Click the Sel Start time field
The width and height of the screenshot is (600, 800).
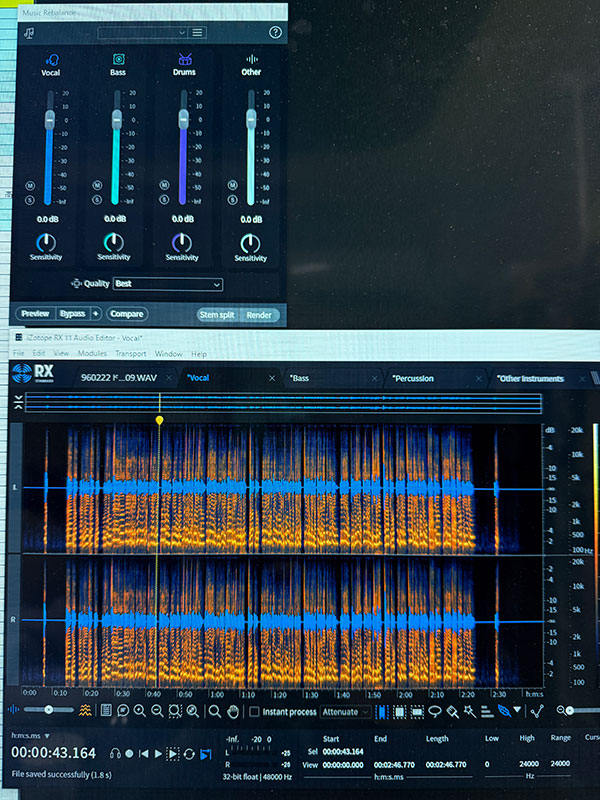[x=343, y=752]
